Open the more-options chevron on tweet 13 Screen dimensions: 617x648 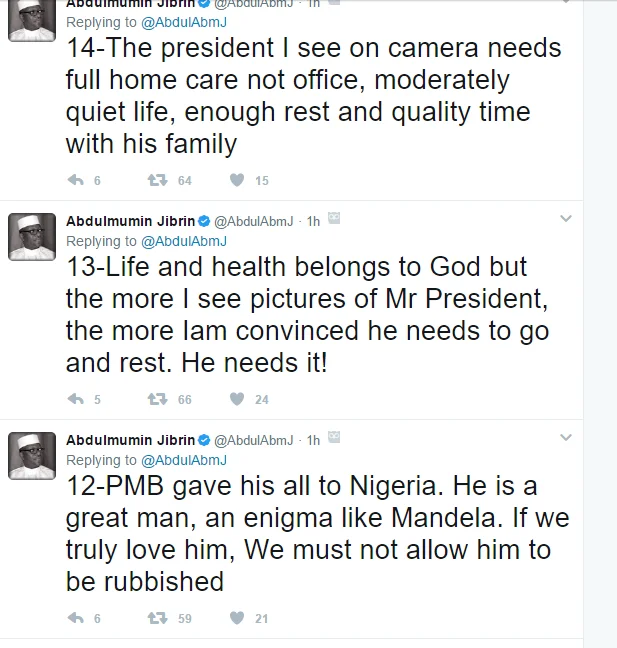(x=565, y=219)
